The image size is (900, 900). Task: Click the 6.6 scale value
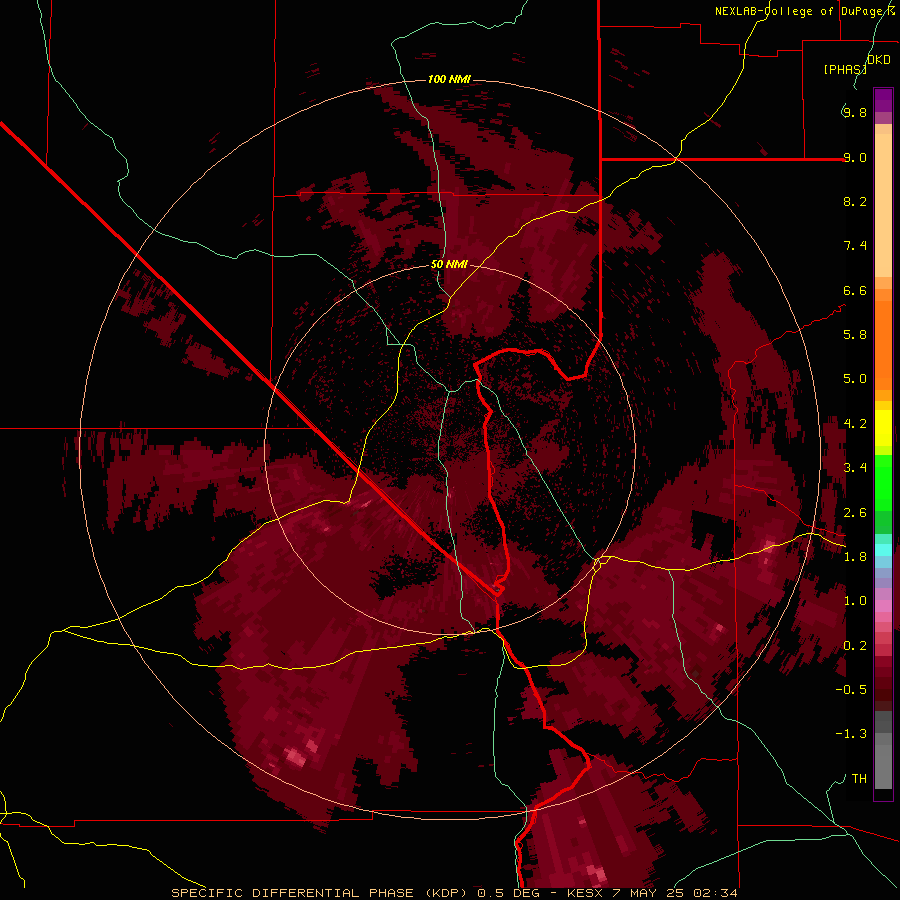tap(855, 290)
